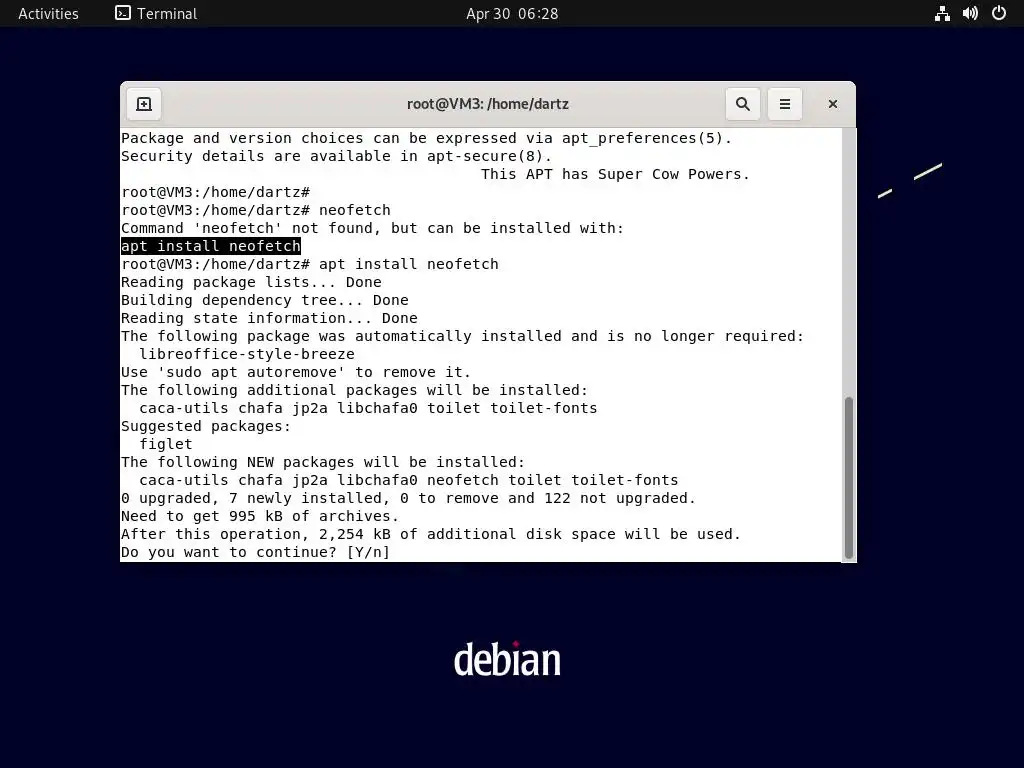Click the power icon in top bar

pos(999,14)
